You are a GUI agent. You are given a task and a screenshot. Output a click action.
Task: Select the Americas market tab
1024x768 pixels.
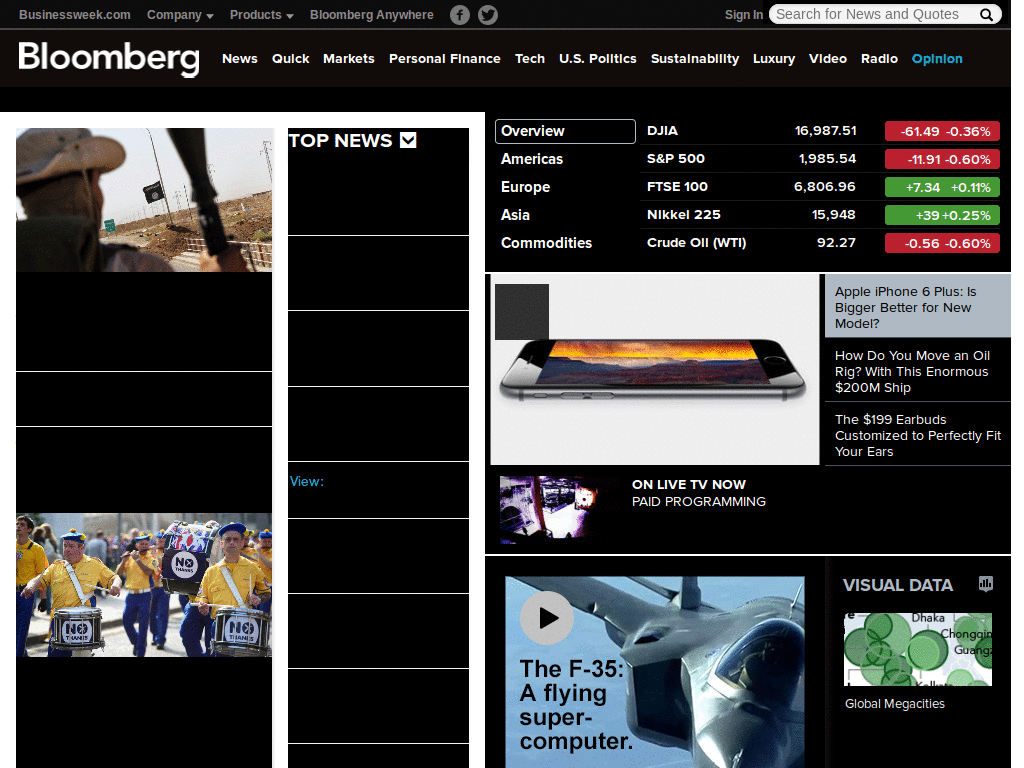tap(532, 159)
